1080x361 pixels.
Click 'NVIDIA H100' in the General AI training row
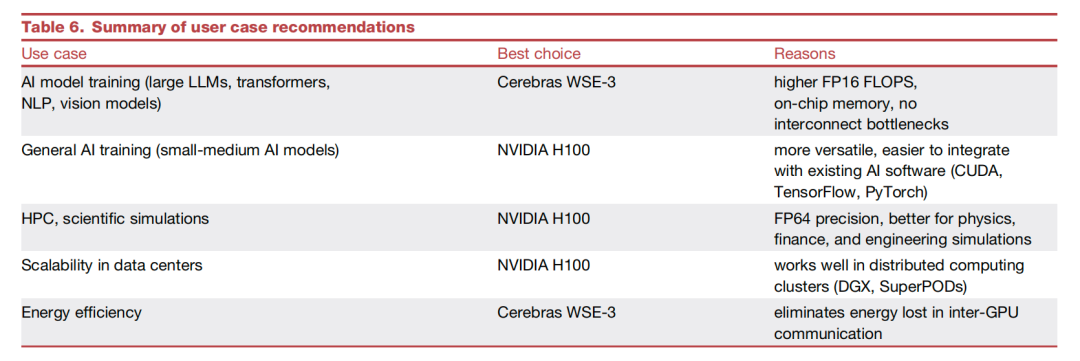point(543,150)
